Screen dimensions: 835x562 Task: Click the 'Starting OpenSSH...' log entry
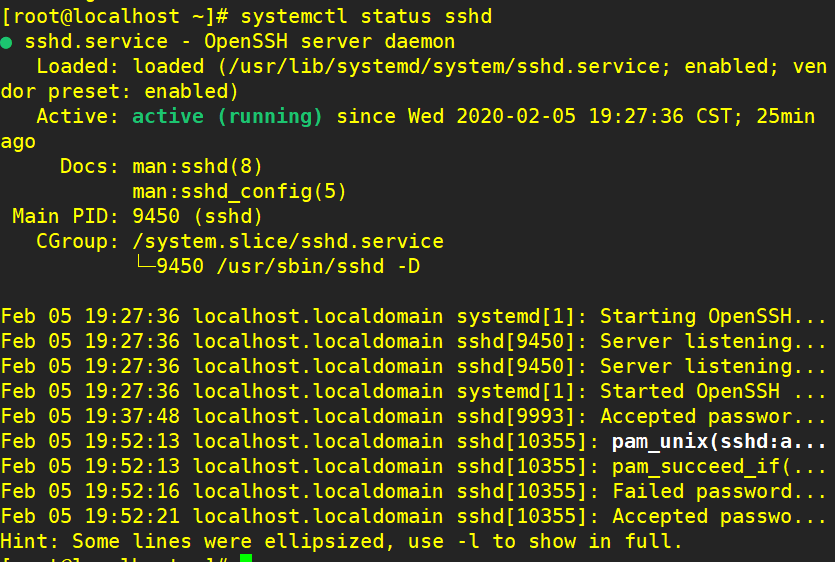tap(713, 316)
